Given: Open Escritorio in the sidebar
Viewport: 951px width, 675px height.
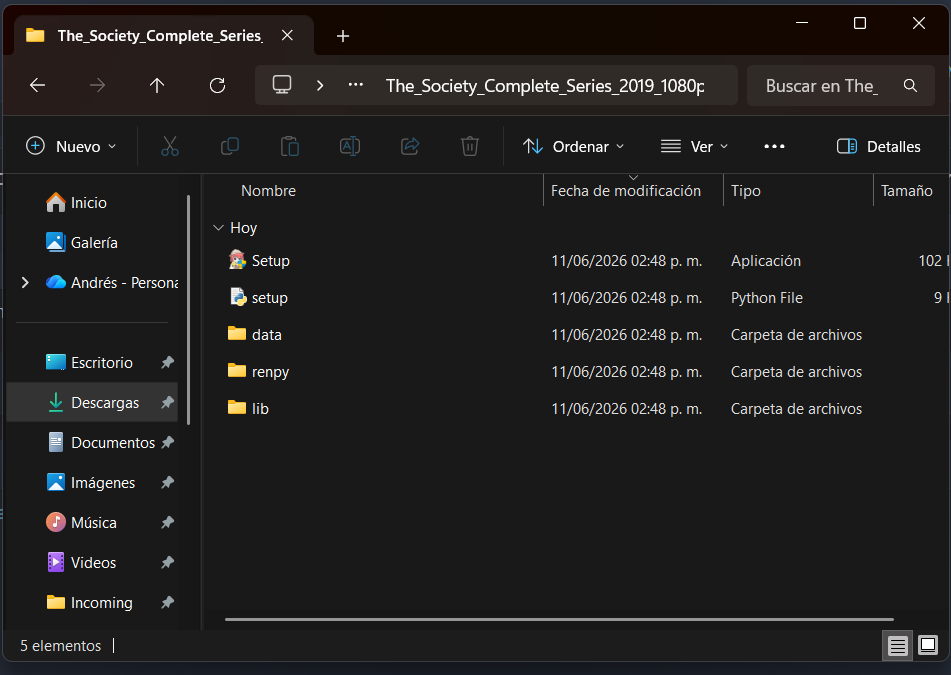Looking at the screenshot, I should [101, 363].
